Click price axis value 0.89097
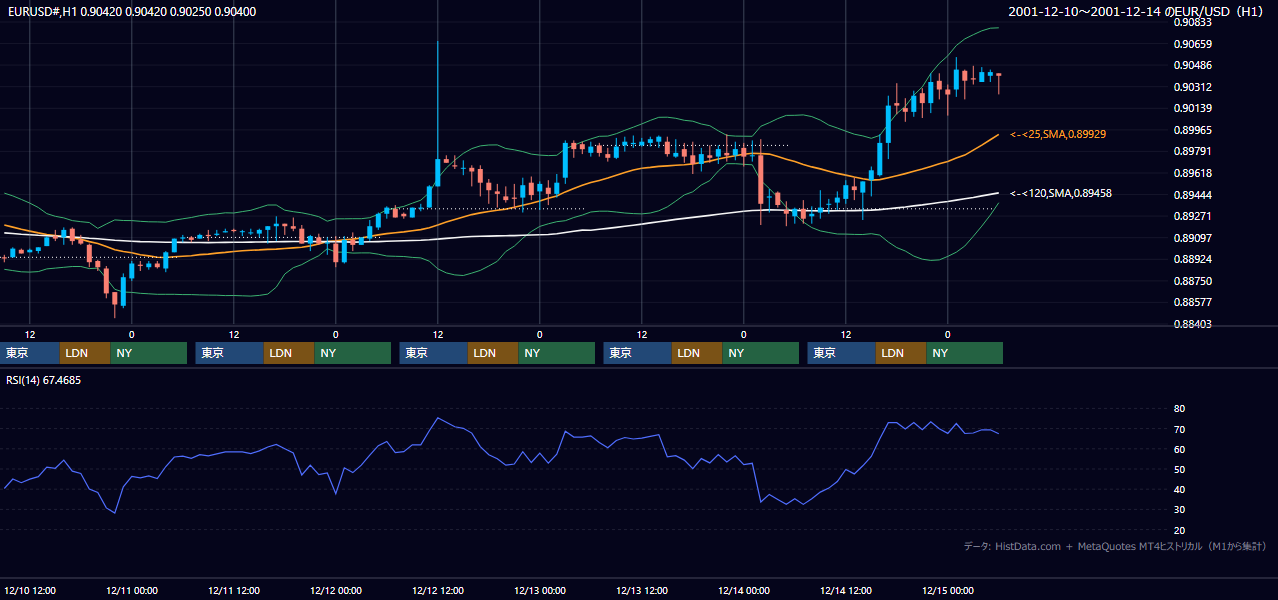This screenshot has width=1278, height=600. pyautogui.click(x=1192, y=238)
